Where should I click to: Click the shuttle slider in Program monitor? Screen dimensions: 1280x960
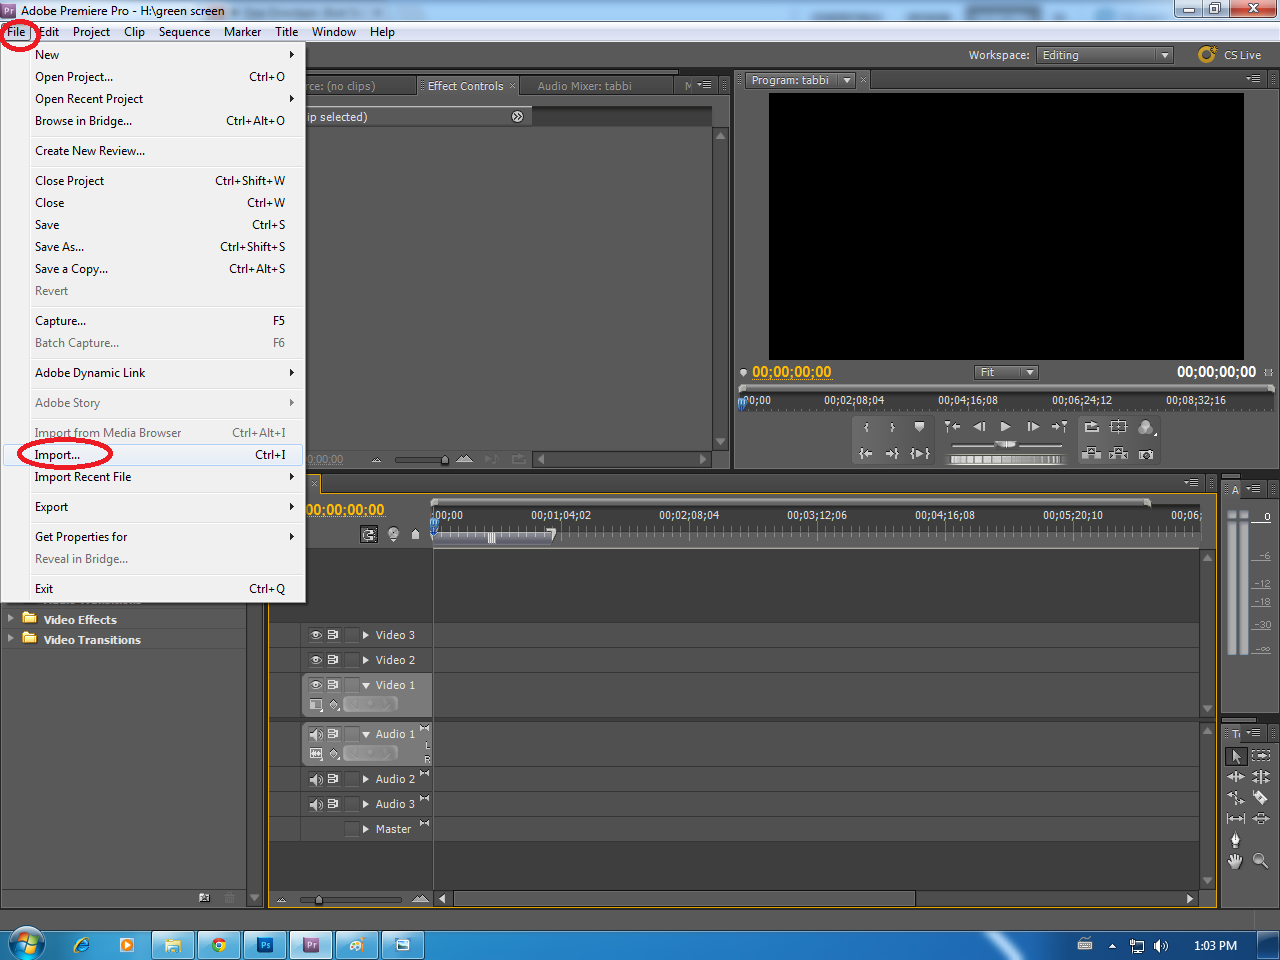(1006, 444)
